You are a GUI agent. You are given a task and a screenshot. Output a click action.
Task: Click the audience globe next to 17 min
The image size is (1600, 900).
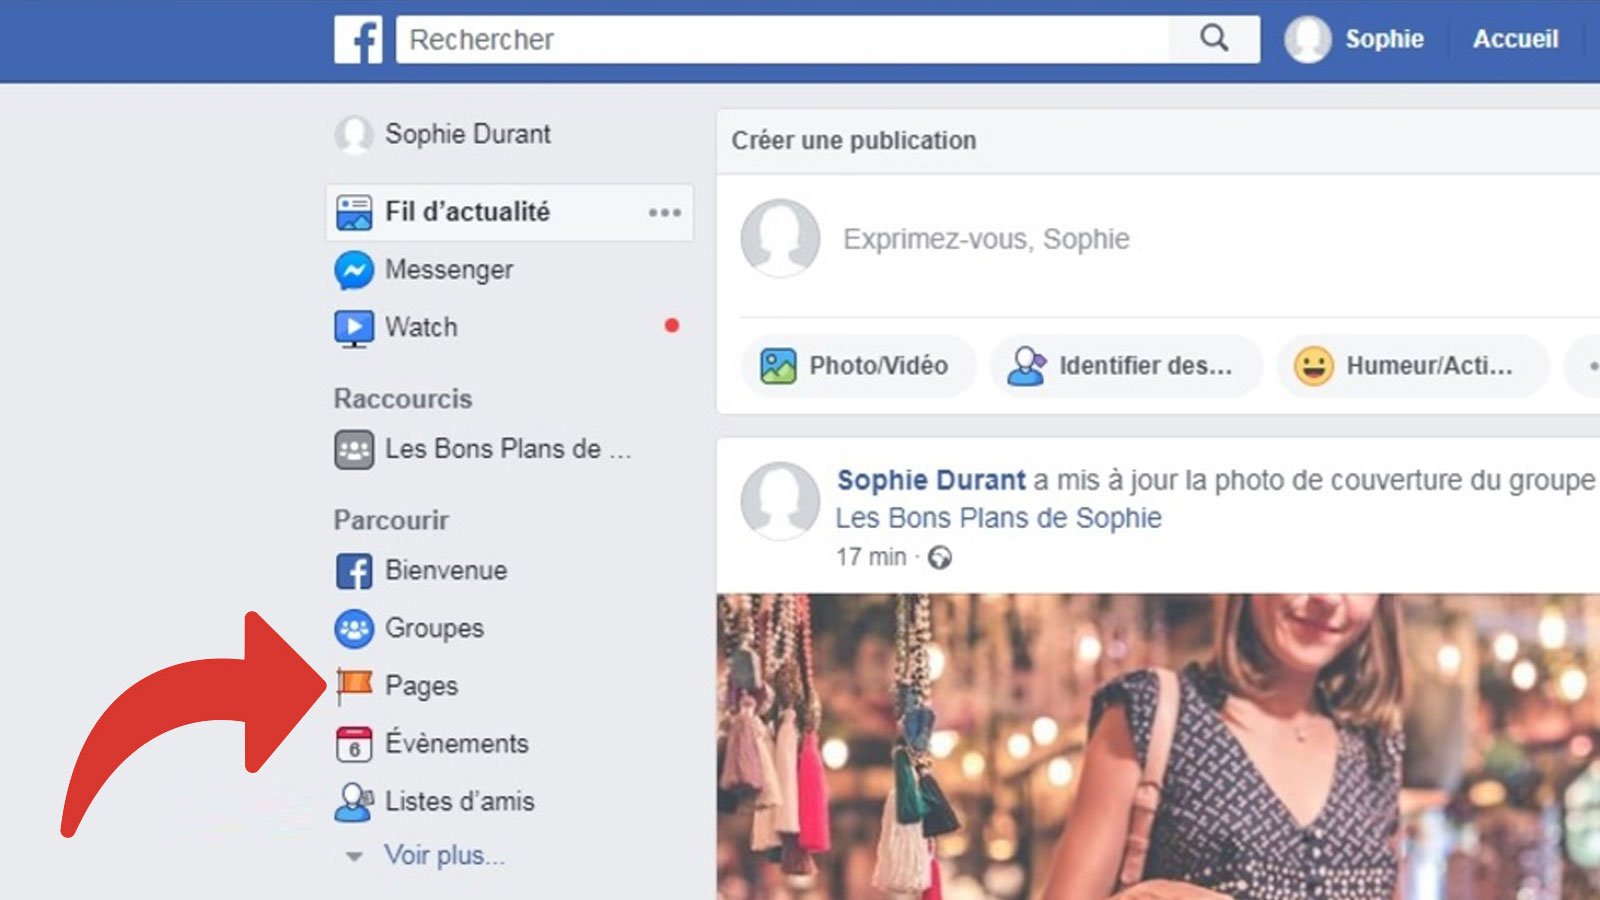pos(937,557)
